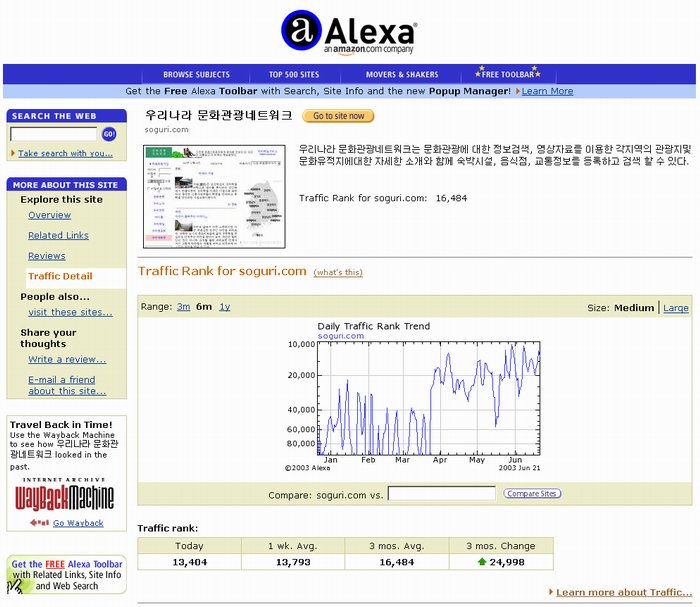Open Browse Subjects in the nav bar
The width and height of the screenshot is (700, 607).
196,75
